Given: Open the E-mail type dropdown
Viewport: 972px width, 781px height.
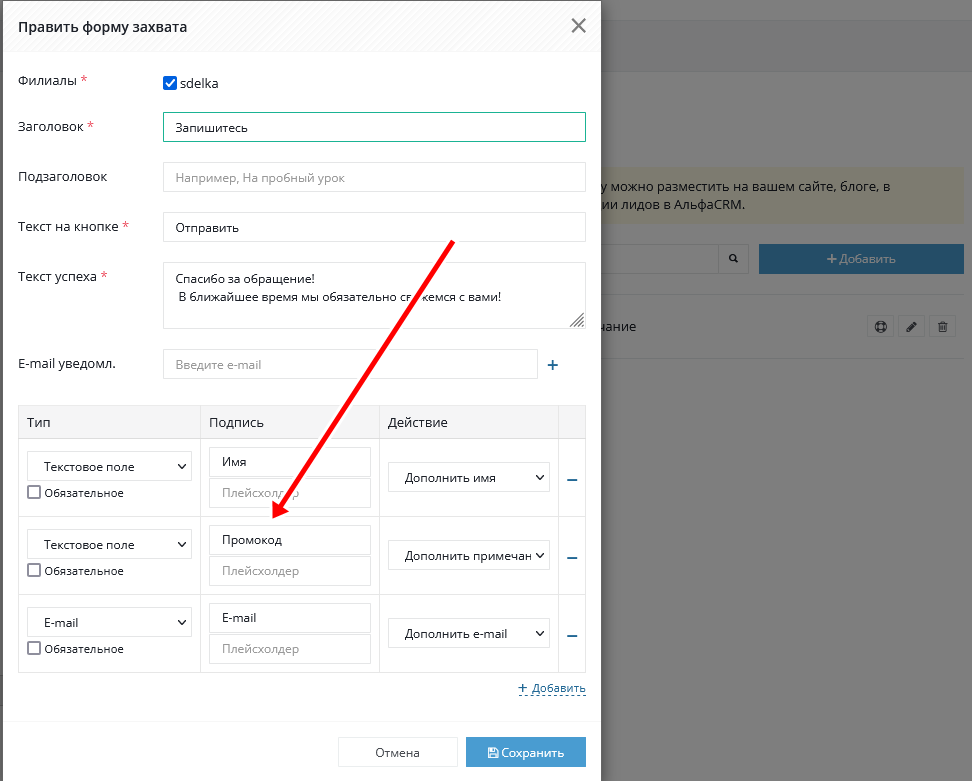Looking at the screenshot, I should tap(109, 622).
